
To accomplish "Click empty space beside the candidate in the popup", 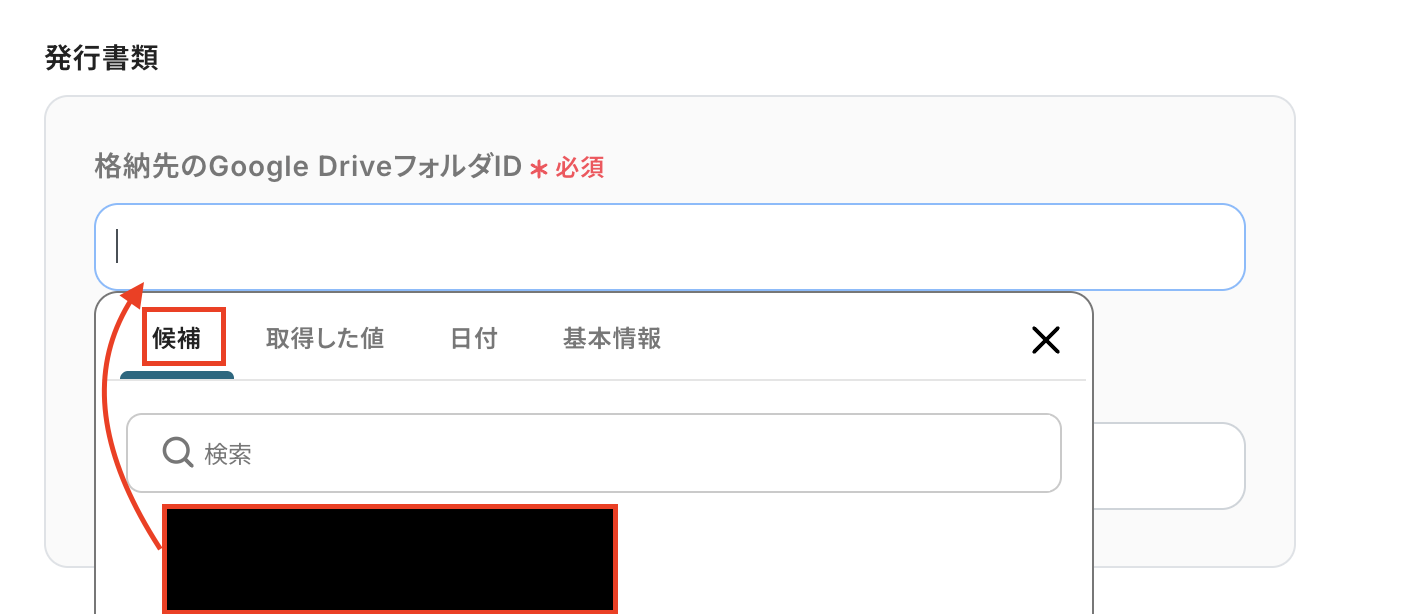I will click(850, 559).
